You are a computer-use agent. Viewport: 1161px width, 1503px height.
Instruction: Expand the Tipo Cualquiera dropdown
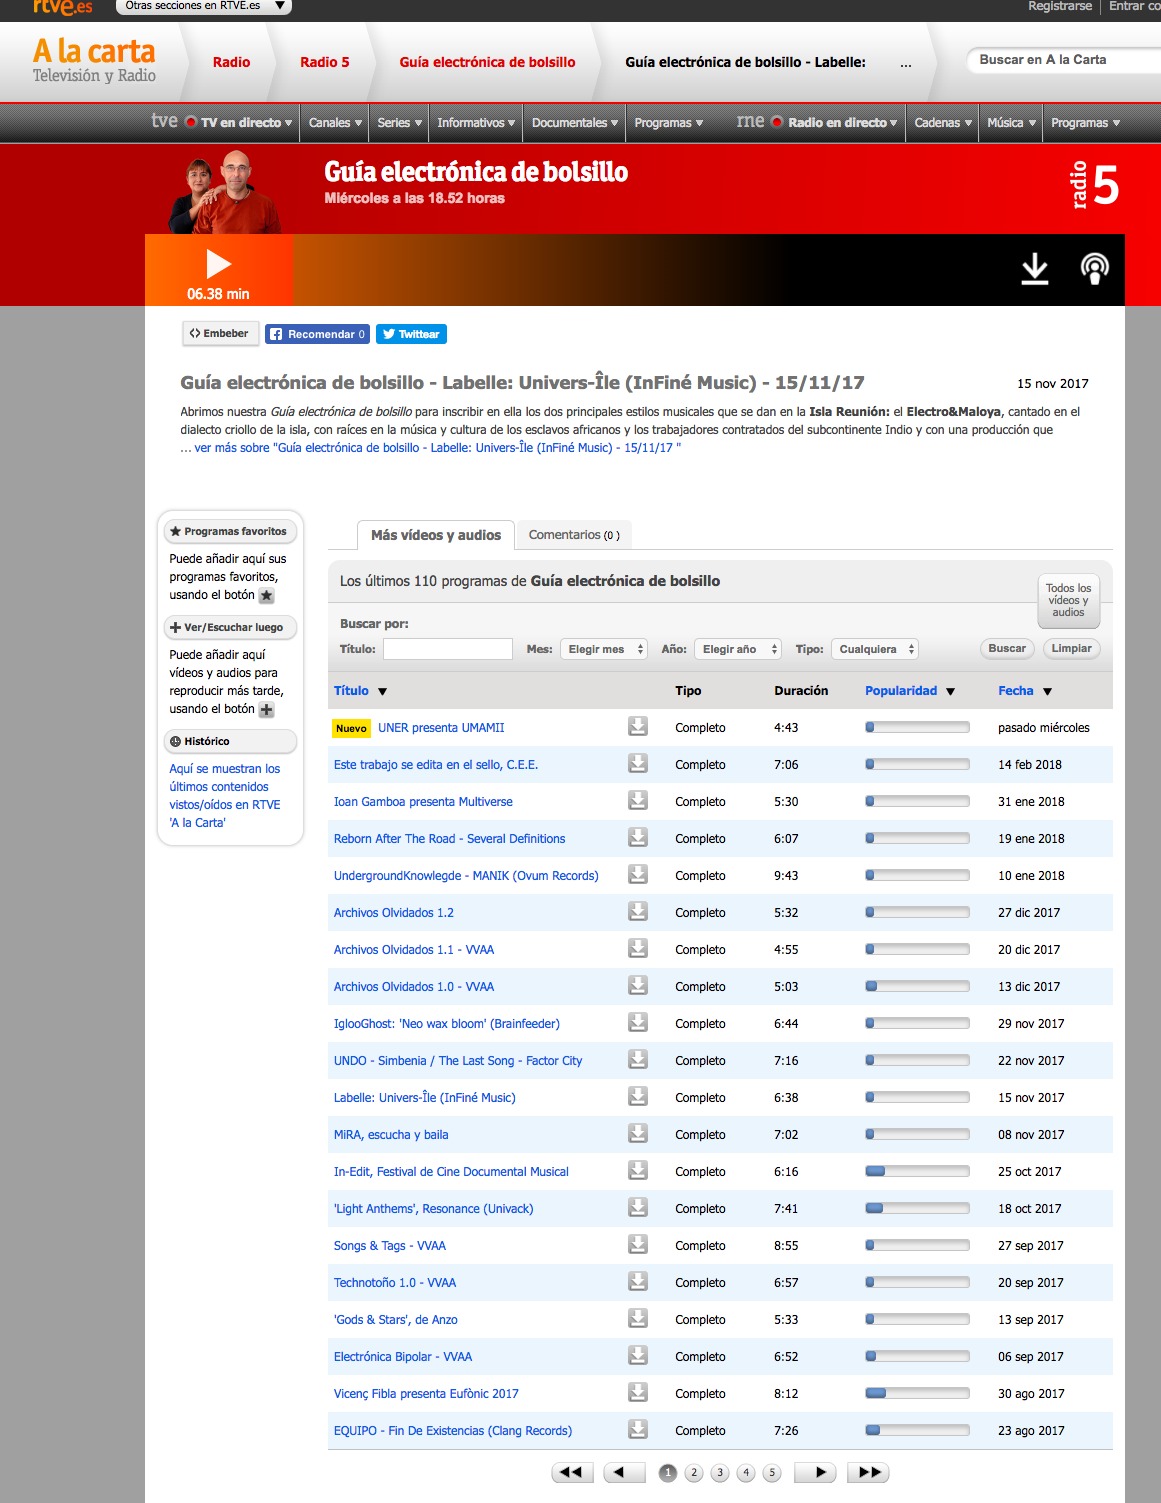click(876, 649)
